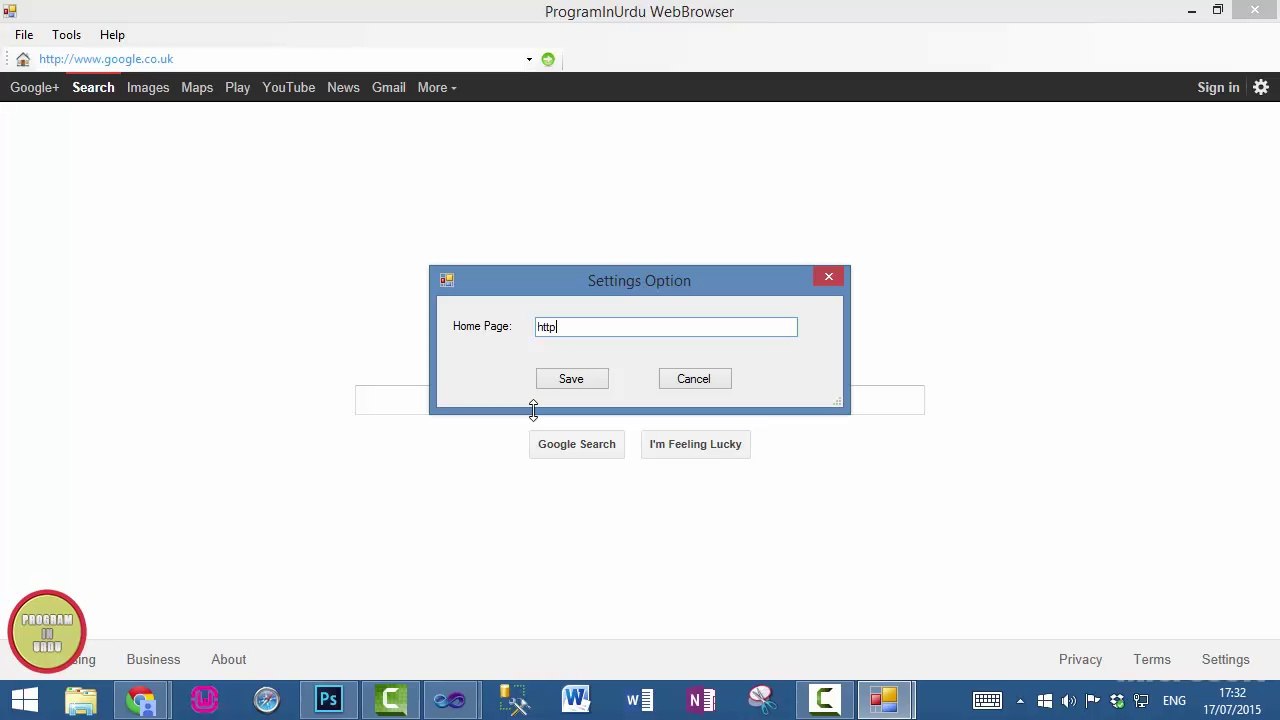Open the tools utility taskbar icon

pyautogui.click(x=514, y=700)
